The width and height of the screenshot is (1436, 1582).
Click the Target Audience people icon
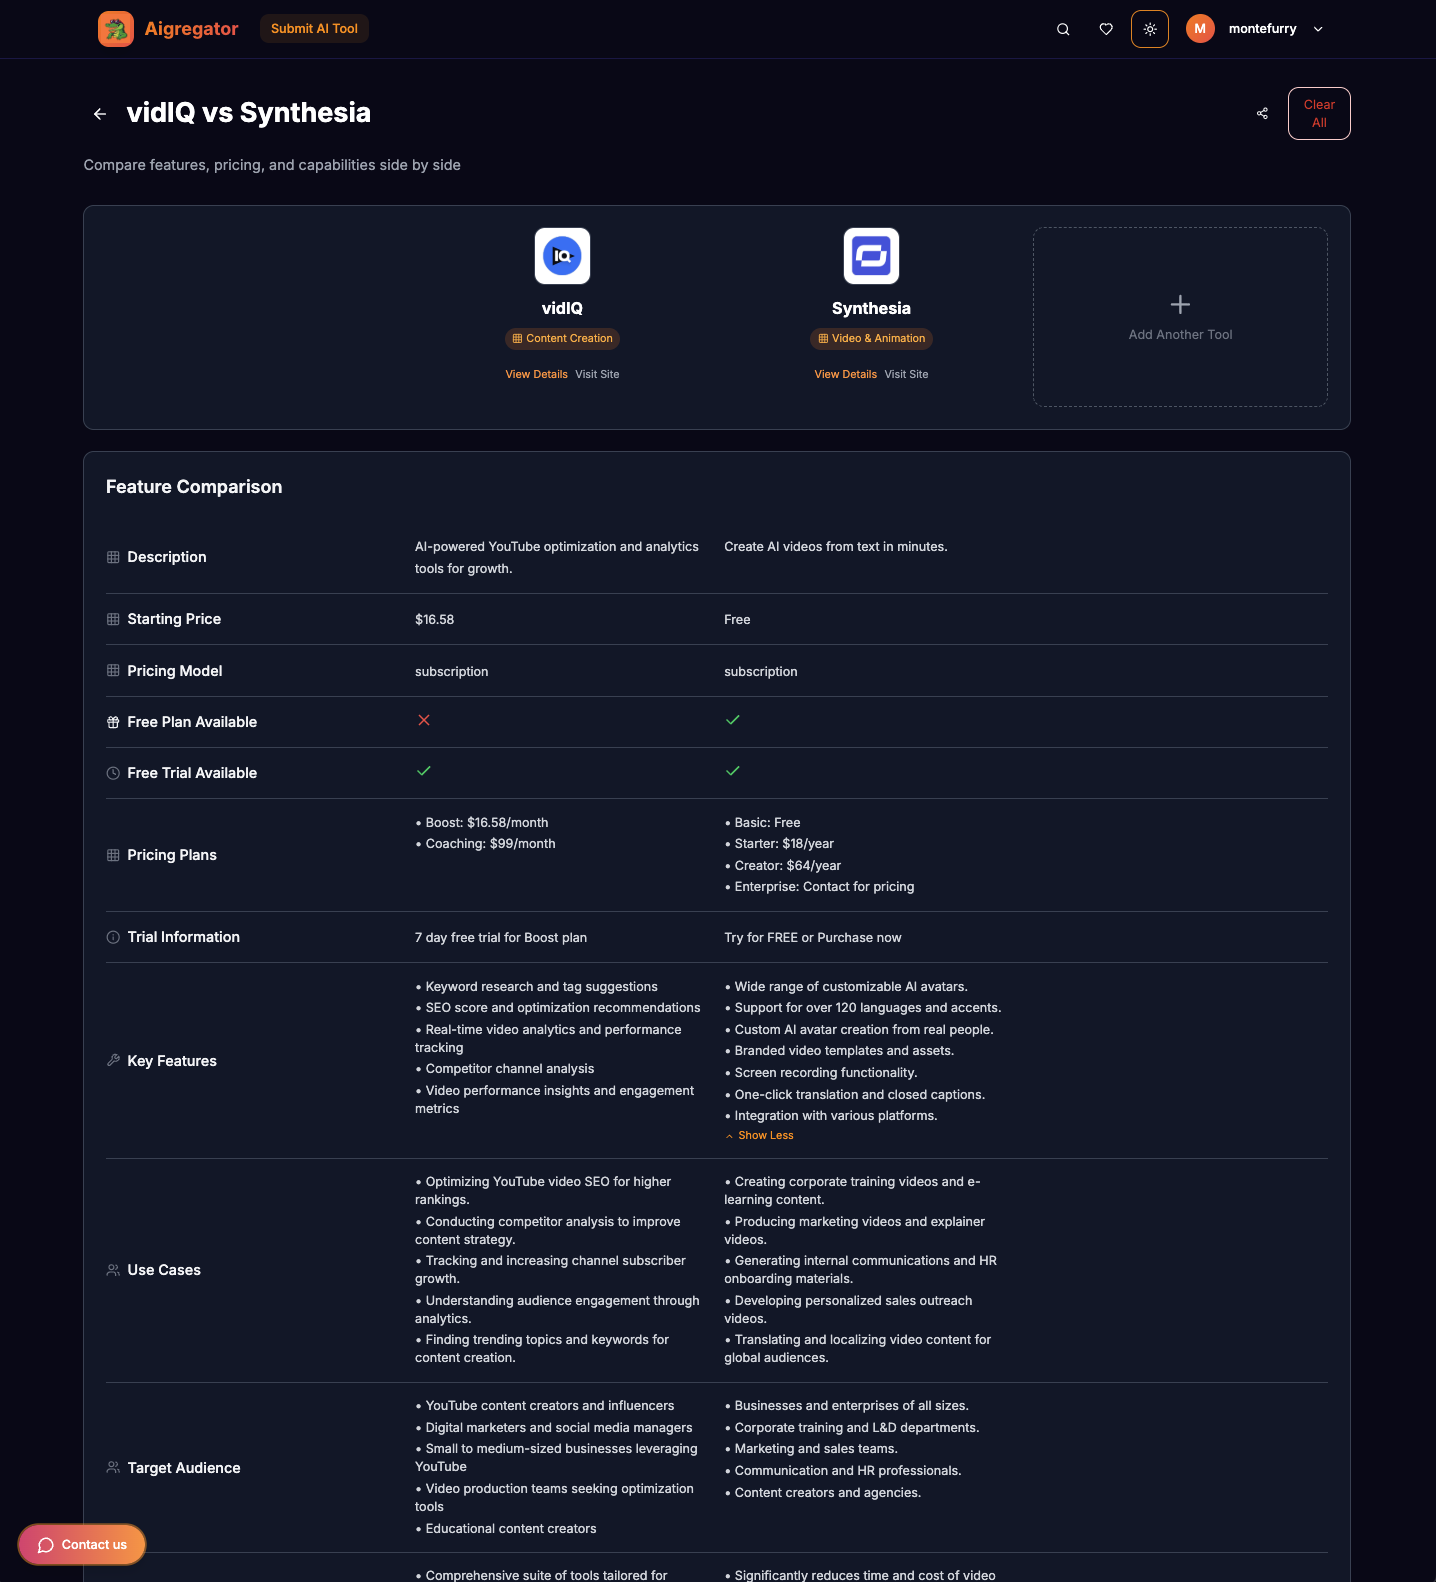click(x=113, y=1468)
